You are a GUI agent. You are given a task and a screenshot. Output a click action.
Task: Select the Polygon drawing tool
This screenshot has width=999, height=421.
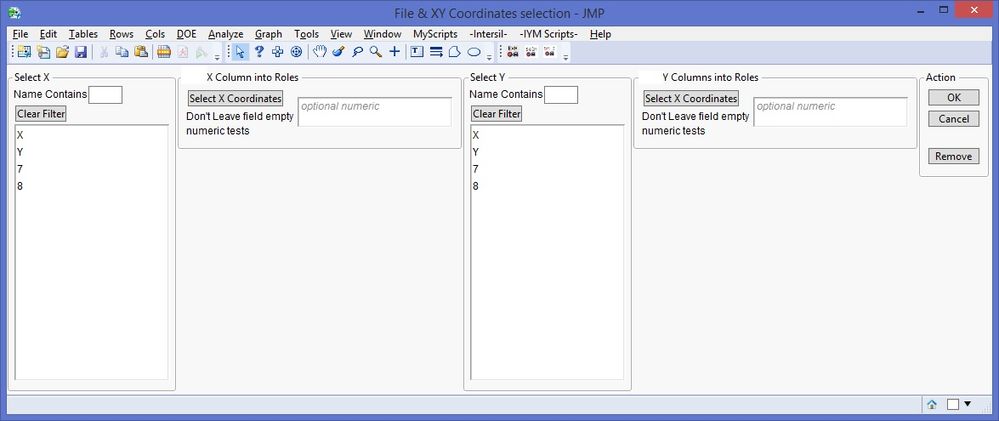pyautogui.click(x=455, y=52)
